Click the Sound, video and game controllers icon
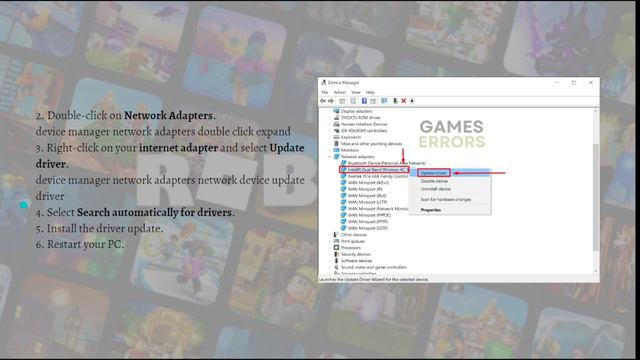The height and width of the screenshot is (360, 640). pyautogui.click(x=336, y=267)
